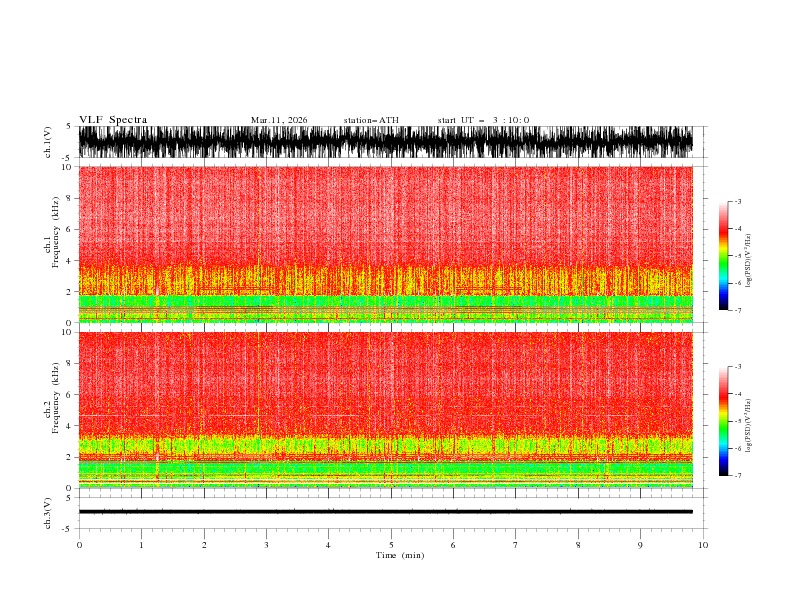
Task: Click the "8" kHz tick on ch.1 frequency axis
Action: click(x=70, y=198)
